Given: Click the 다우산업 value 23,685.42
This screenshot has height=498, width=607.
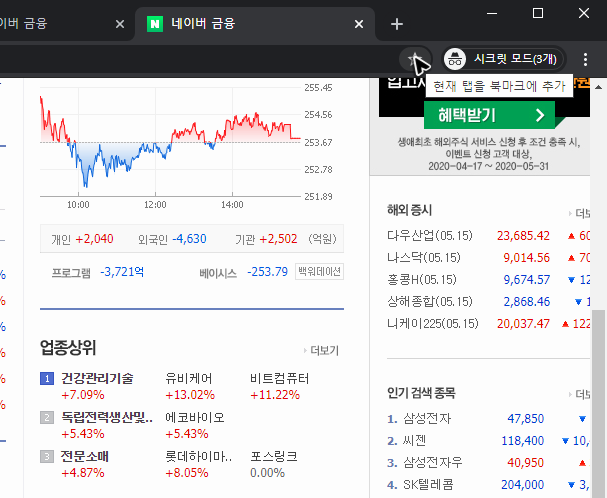Looking at the screenshot, I should click(523, 235).
